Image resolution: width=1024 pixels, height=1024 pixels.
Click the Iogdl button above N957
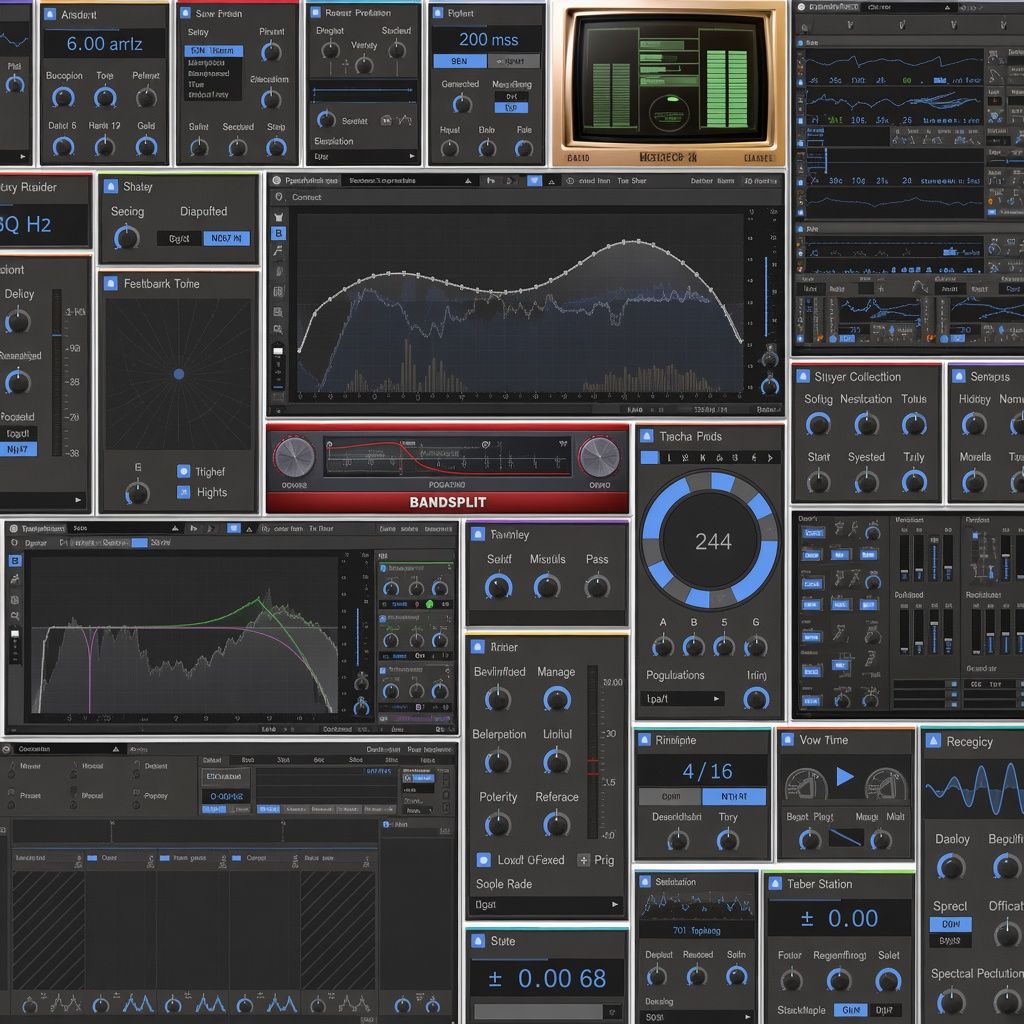18,433
